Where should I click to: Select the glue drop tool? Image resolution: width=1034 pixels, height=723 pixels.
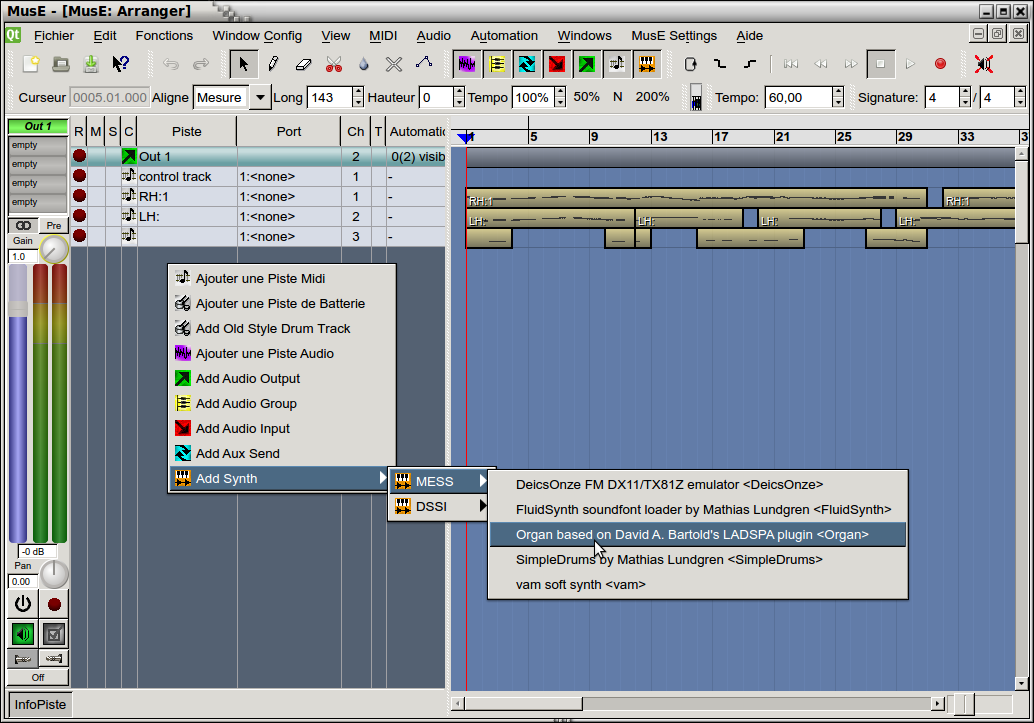[364, 64]
